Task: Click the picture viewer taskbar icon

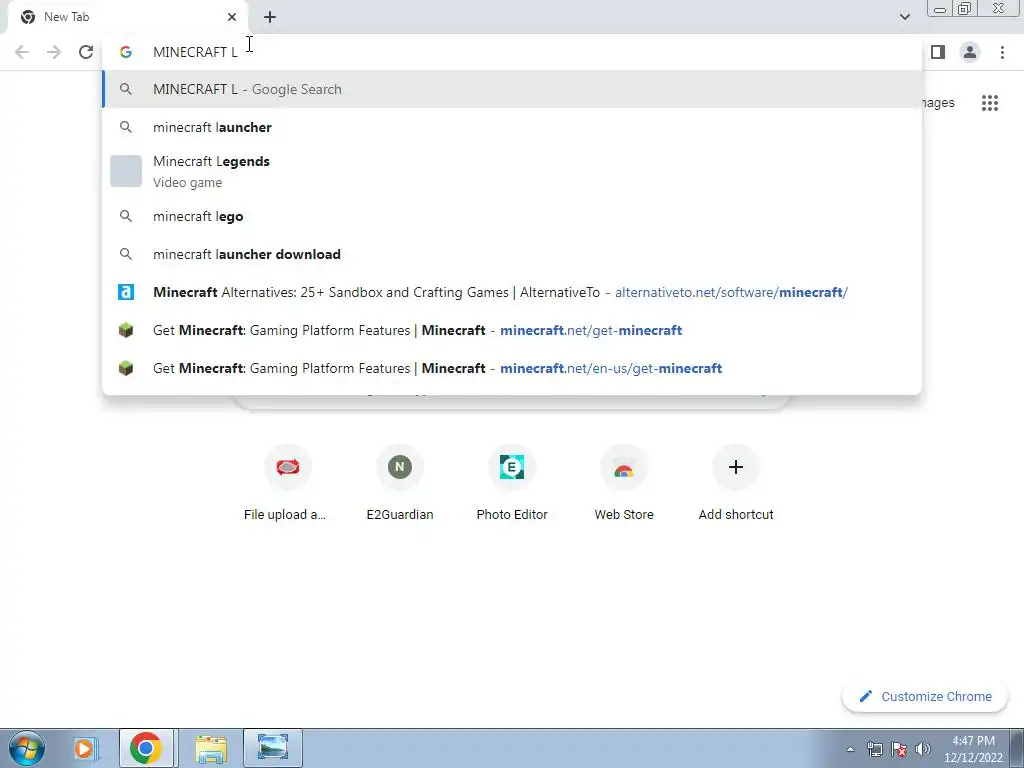Action: point(273,748)
